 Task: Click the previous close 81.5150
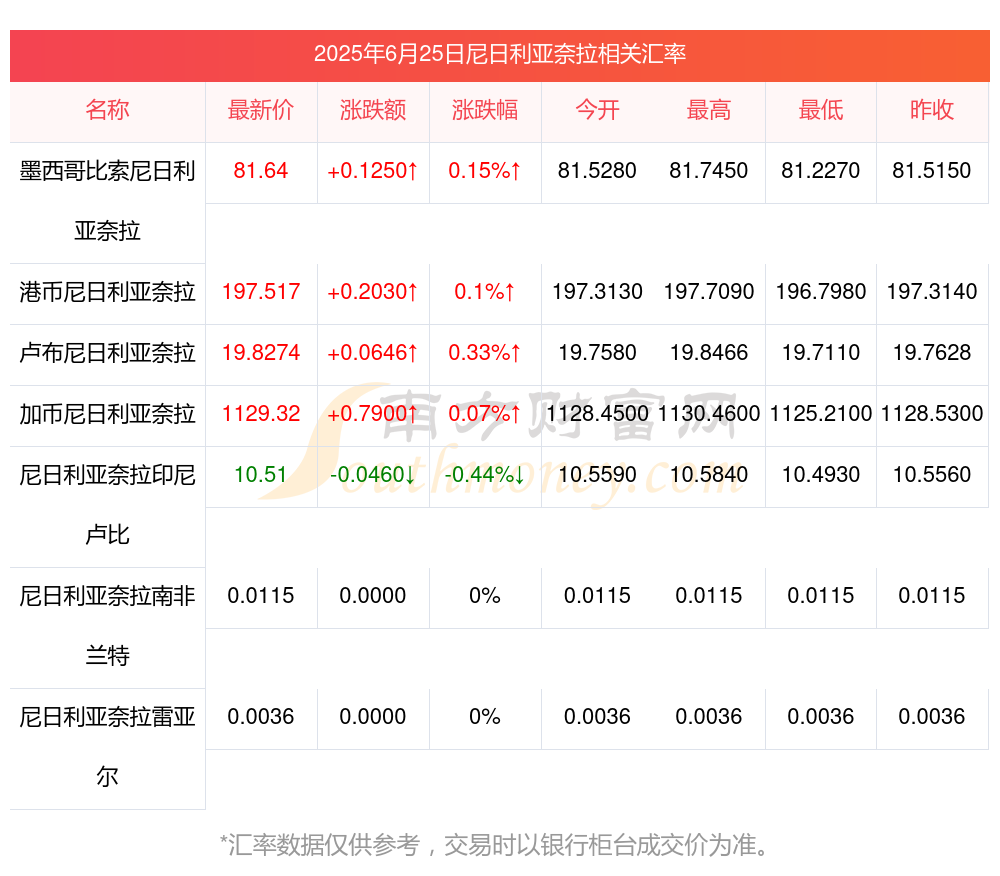(x=932, y=171)
